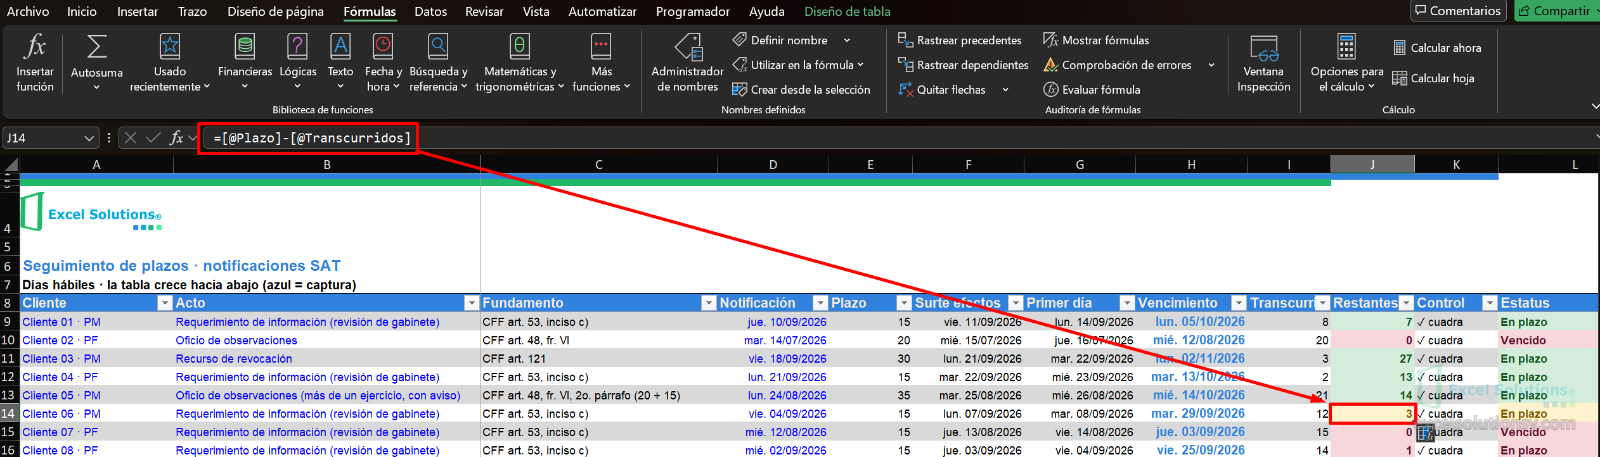Open the Más funciones menu

click(601, 63)
